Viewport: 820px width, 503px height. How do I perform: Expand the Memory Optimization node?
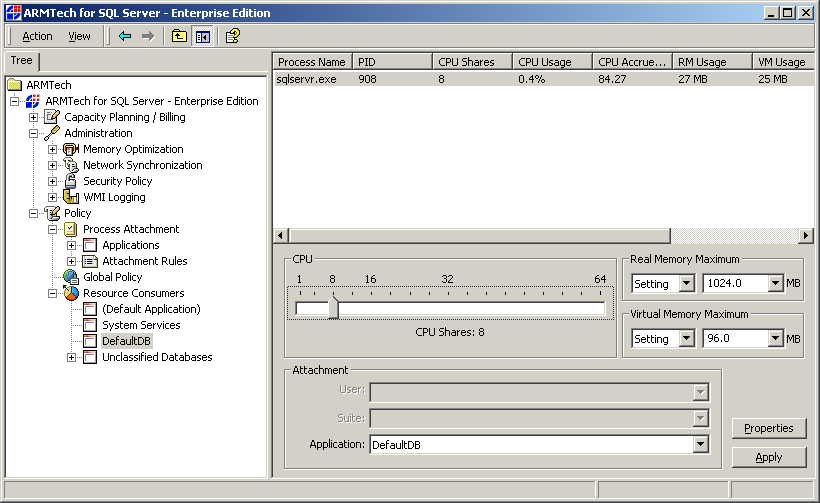click(52, 150)
